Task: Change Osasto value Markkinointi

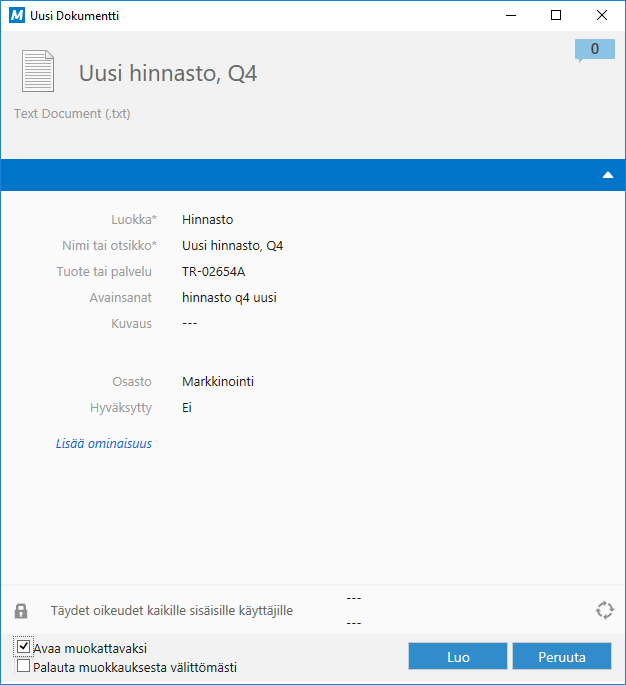Action: tap(218, 381)
